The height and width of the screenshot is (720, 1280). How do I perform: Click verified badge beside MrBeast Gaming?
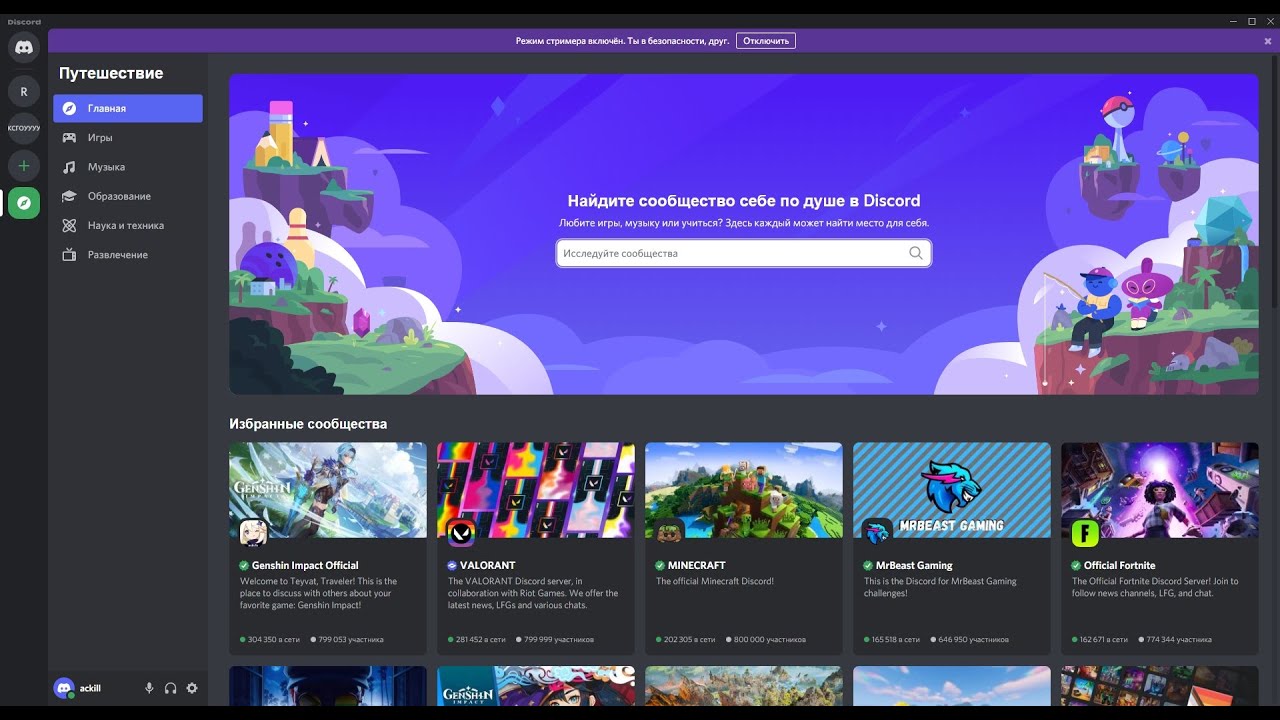868,565
